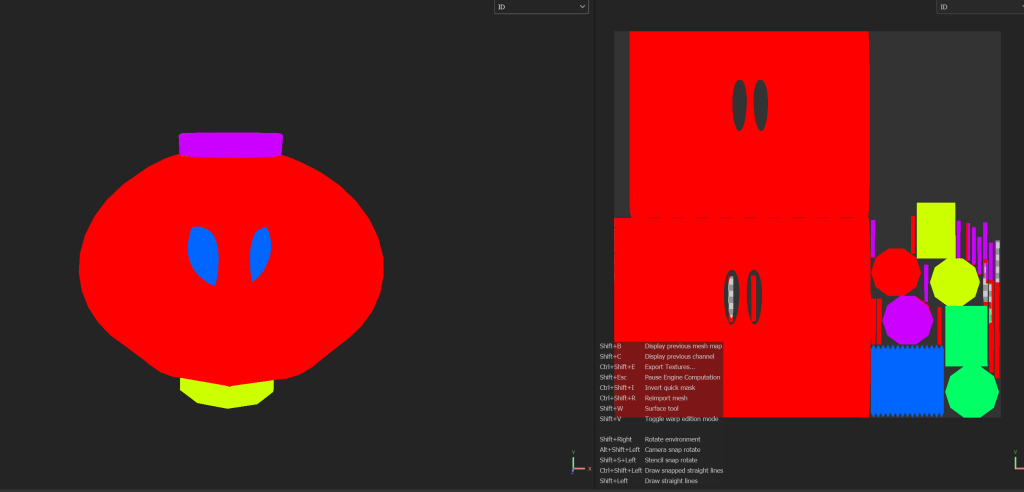Click the 'Export Textures...' shortcut entry

click(x=669, y=367)
